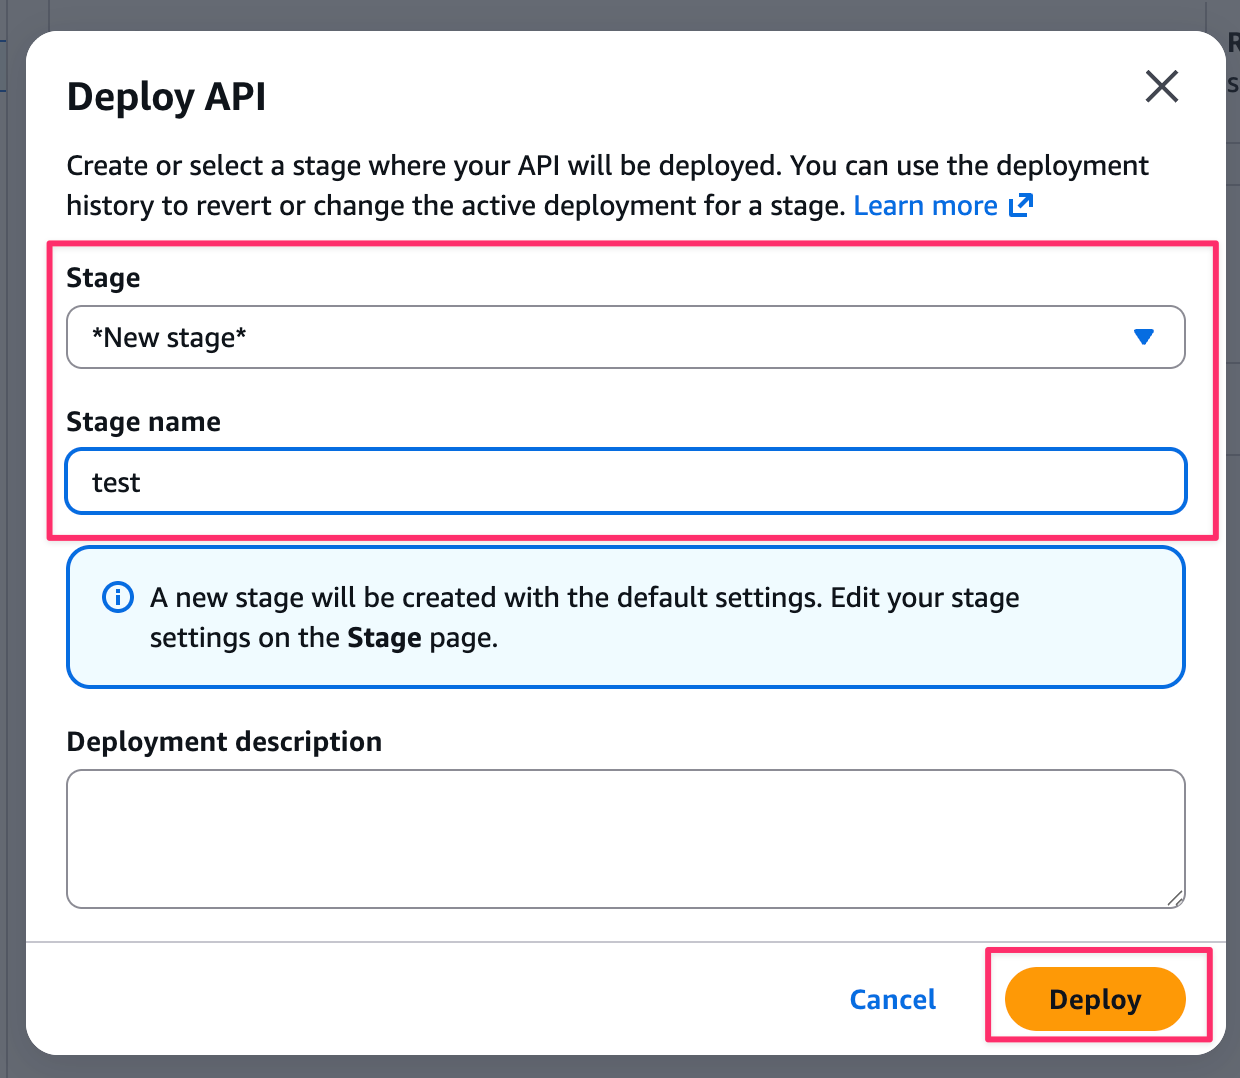Click the Stage field label

tap(103, 278)
